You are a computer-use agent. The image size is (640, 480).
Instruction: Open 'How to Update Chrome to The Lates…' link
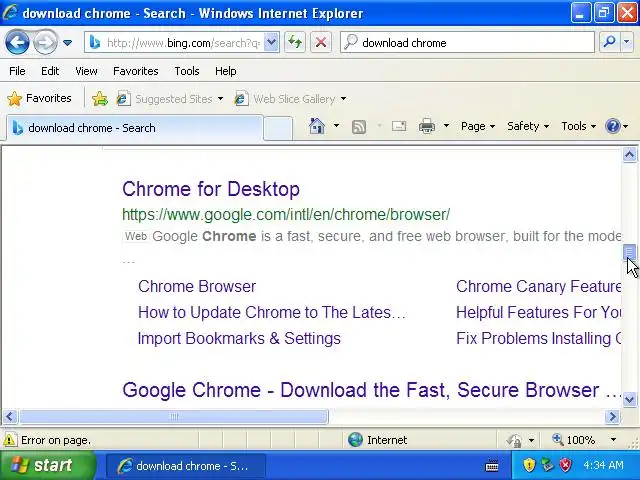click(272, 313)
